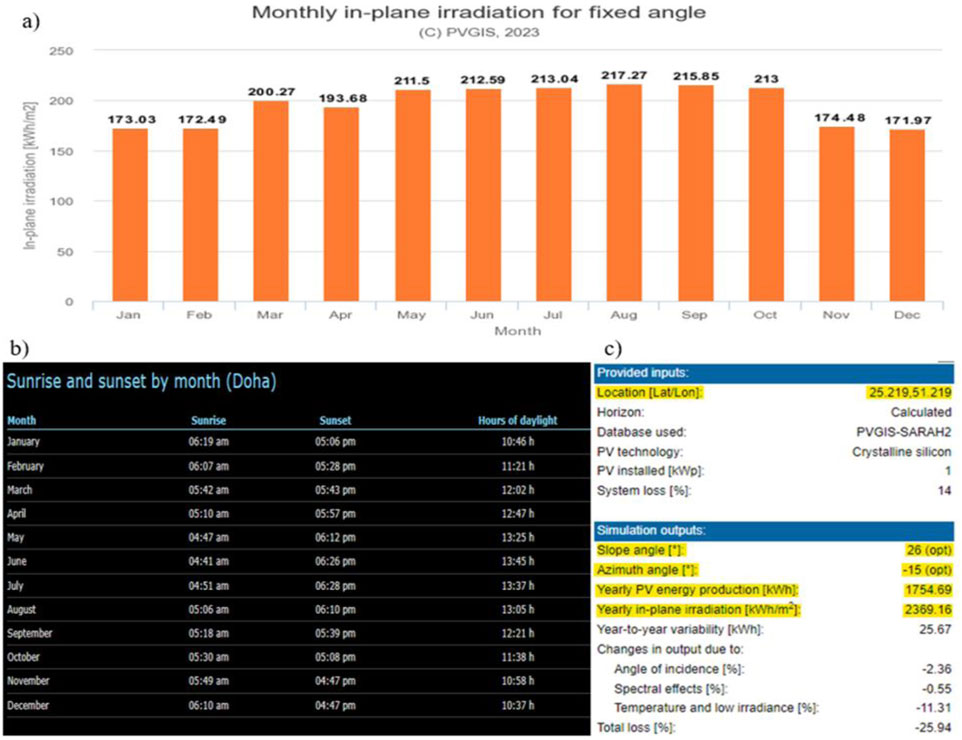The height and width of the screenshot is (740, 962).
Task: Click the orange January bar in the chart
Action: click(x=130, y=215)
